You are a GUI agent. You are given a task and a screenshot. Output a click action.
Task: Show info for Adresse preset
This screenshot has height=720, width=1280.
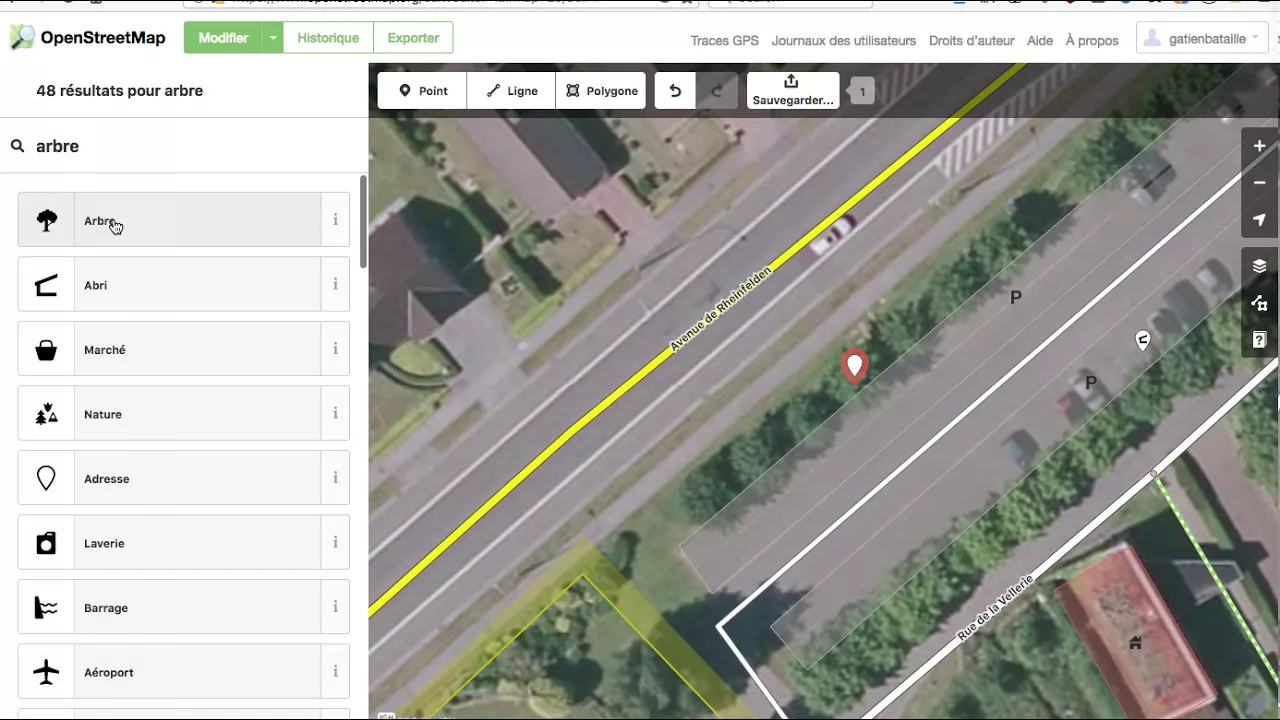[335, 478]
